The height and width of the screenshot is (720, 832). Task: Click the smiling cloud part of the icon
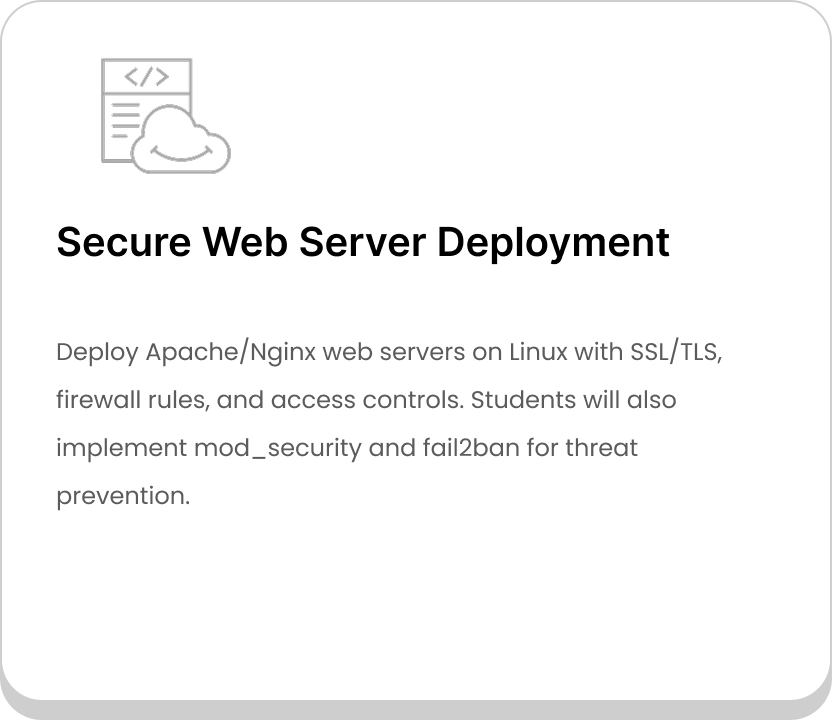coord(181,139)
